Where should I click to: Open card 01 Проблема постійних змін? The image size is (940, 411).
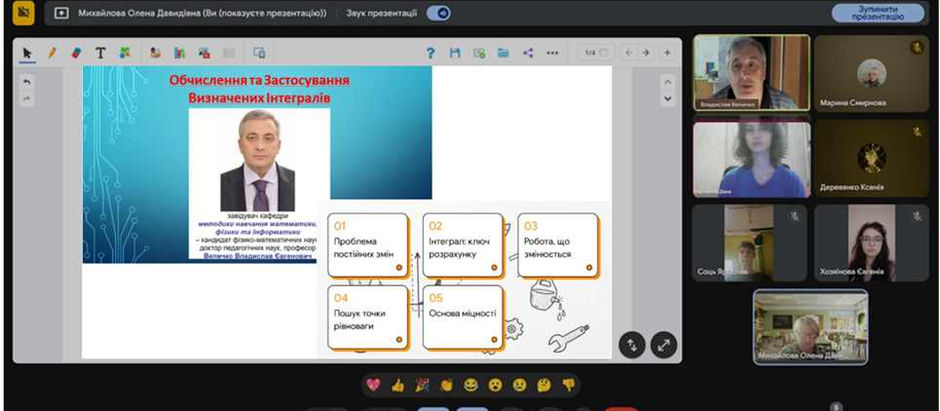click(x=368, y=245)
